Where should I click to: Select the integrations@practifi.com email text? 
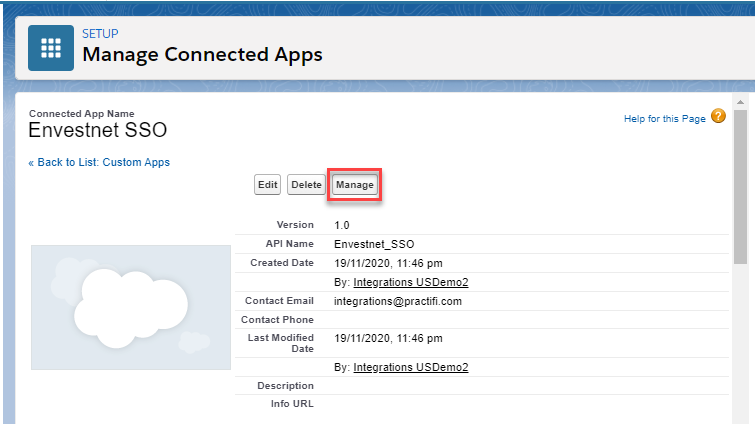coord(398,301)
